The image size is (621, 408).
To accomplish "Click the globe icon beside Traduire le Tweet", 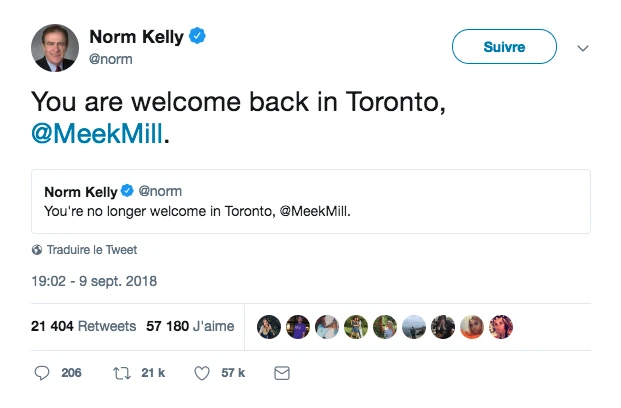I will pyautogui.click(x=37, y=250).
